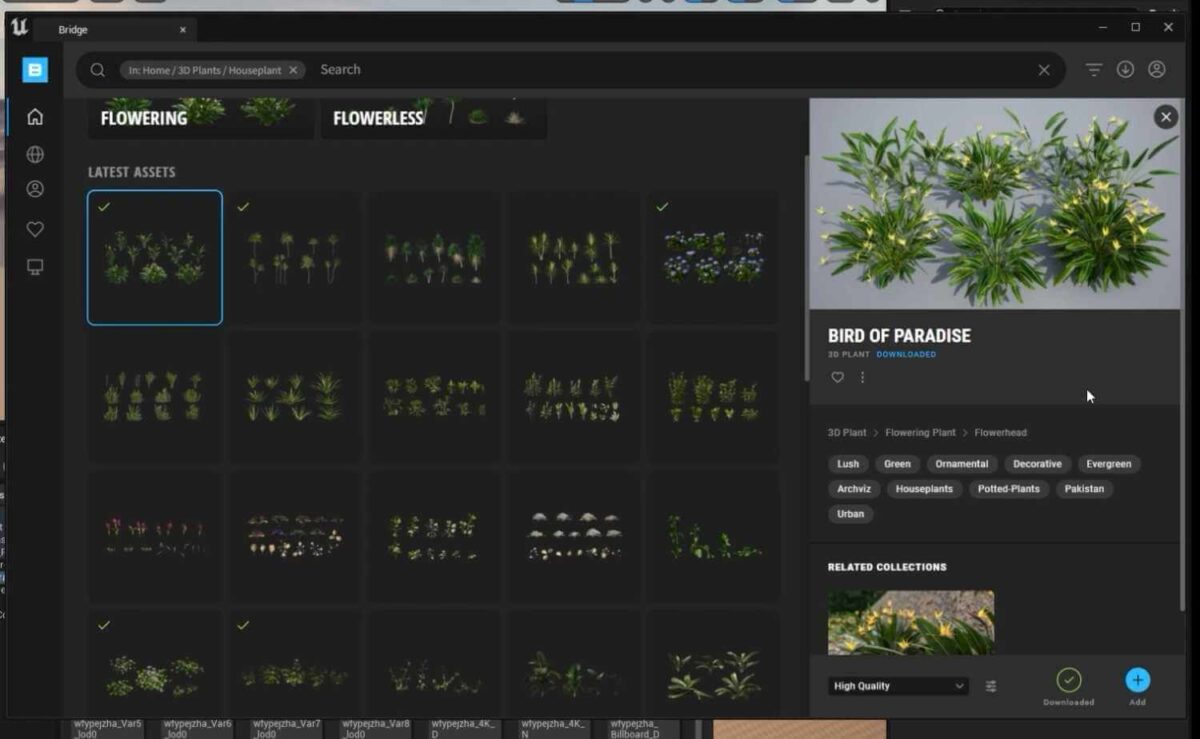Viewport: 1200px width, 739px height.
Task: Open the three-dot menu under Bird of Paradise
Action: click(x=864, y=377)
